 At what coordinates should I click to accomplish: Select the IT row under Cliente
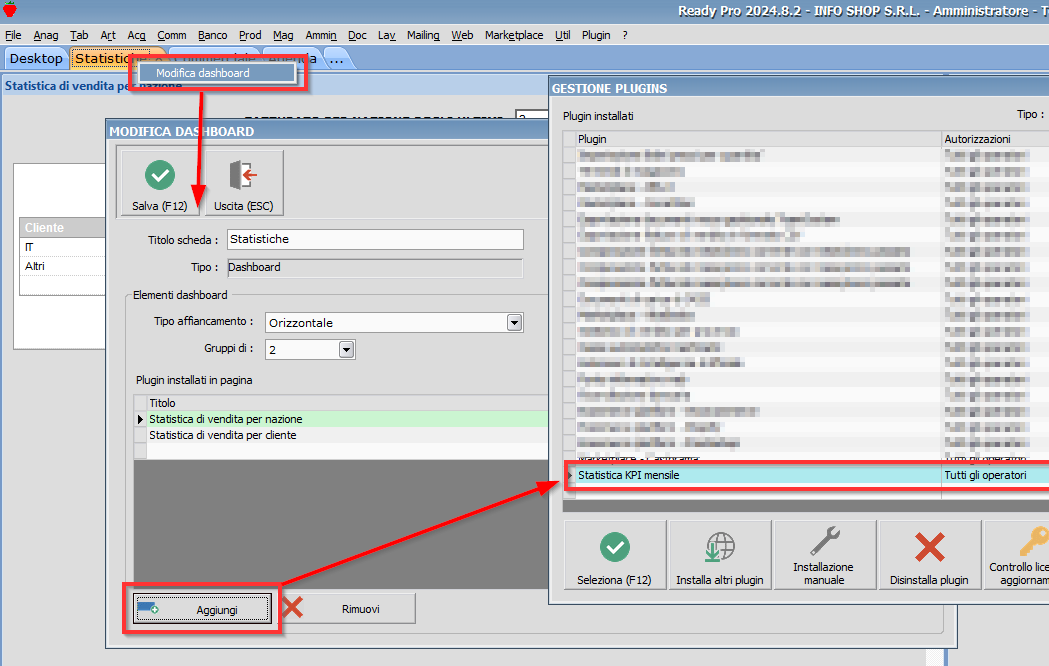tap(62, 247)
